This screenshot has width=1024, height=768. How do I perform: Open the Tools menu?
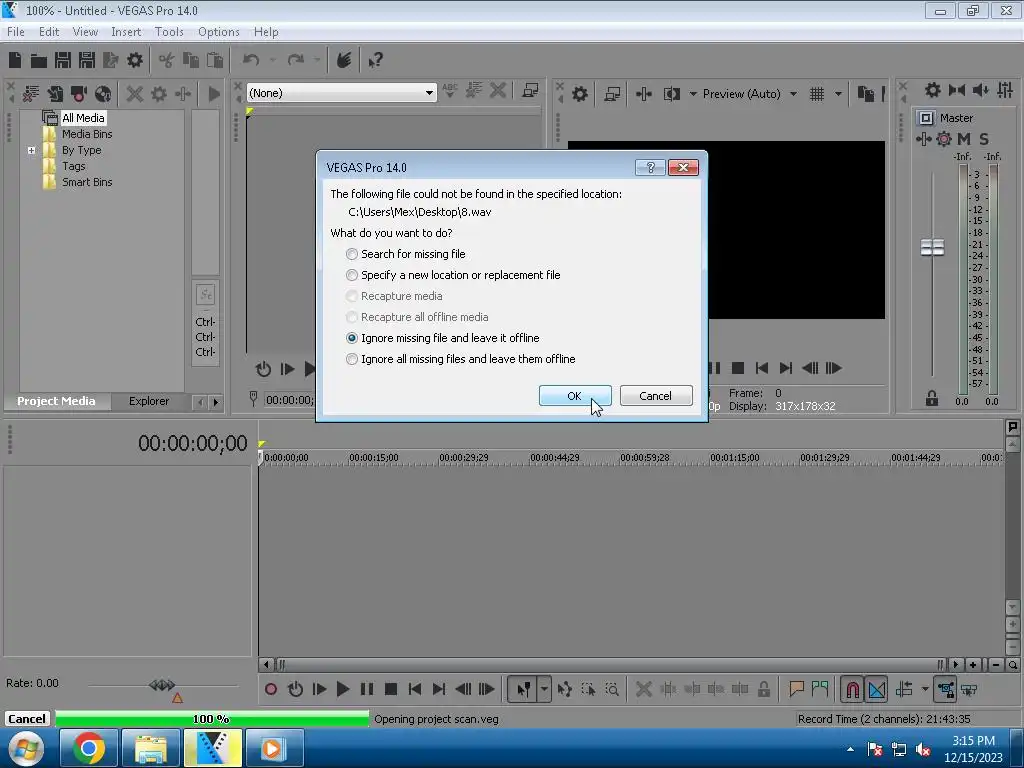[169, 32]
